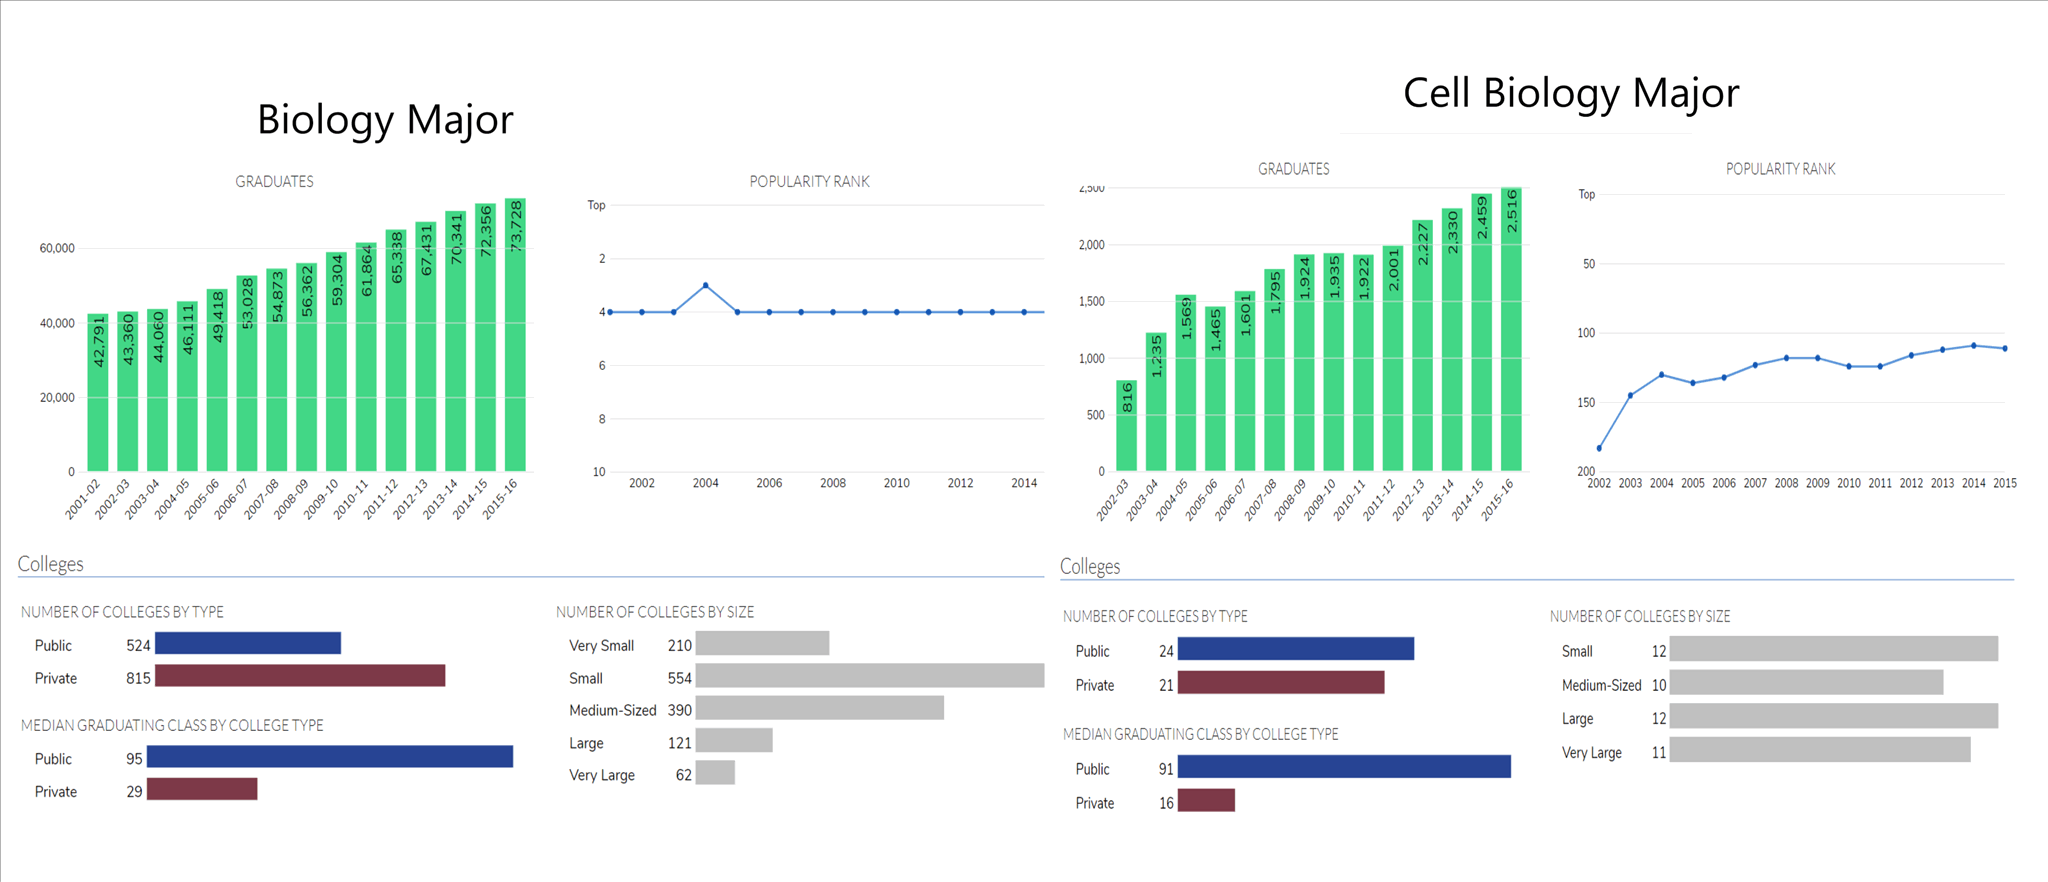Image resolution: width=2048 pixels, height=882 pixels.
Task: Click the 60,000 y-axis label in Biology graduates
Action: pyautogui.click(x=57, y=248)
